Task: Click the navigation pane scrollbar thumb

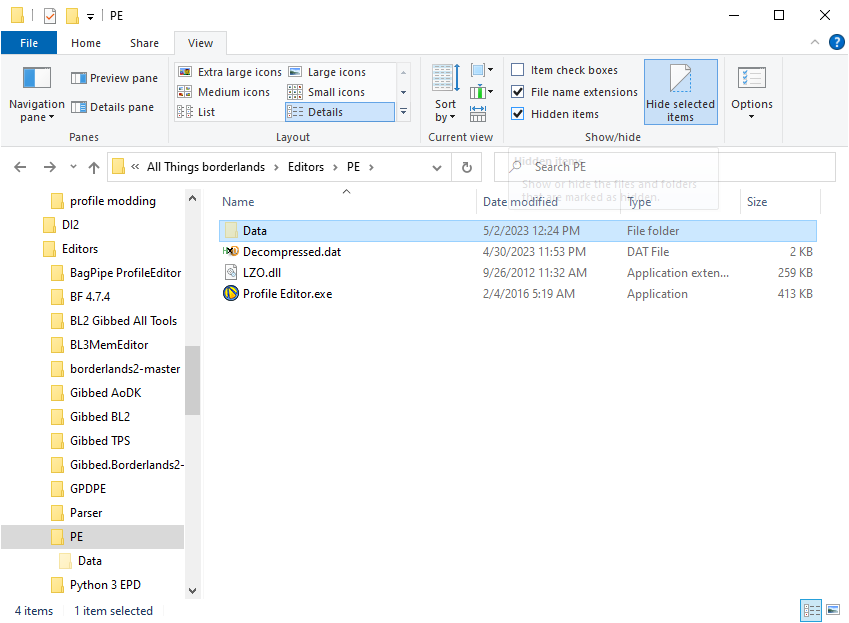Action: tap(192, 380)
